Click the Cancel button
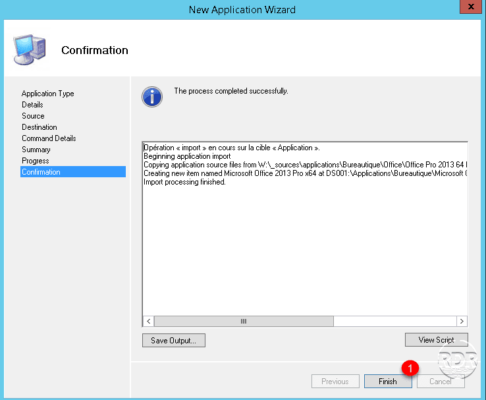 [x=440, y=381]
